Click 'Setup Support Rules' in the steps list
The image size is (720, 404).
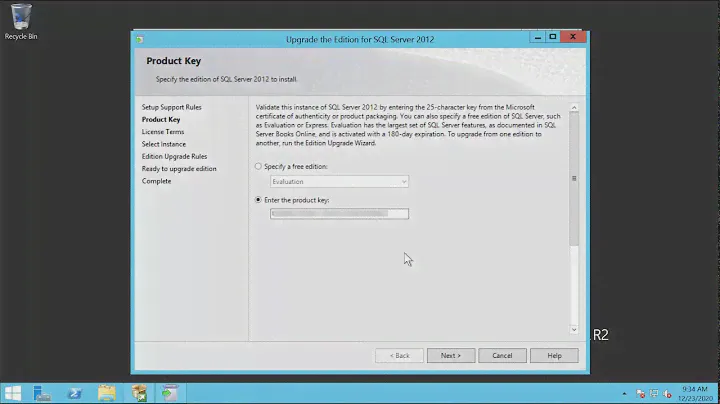(171, 107)
